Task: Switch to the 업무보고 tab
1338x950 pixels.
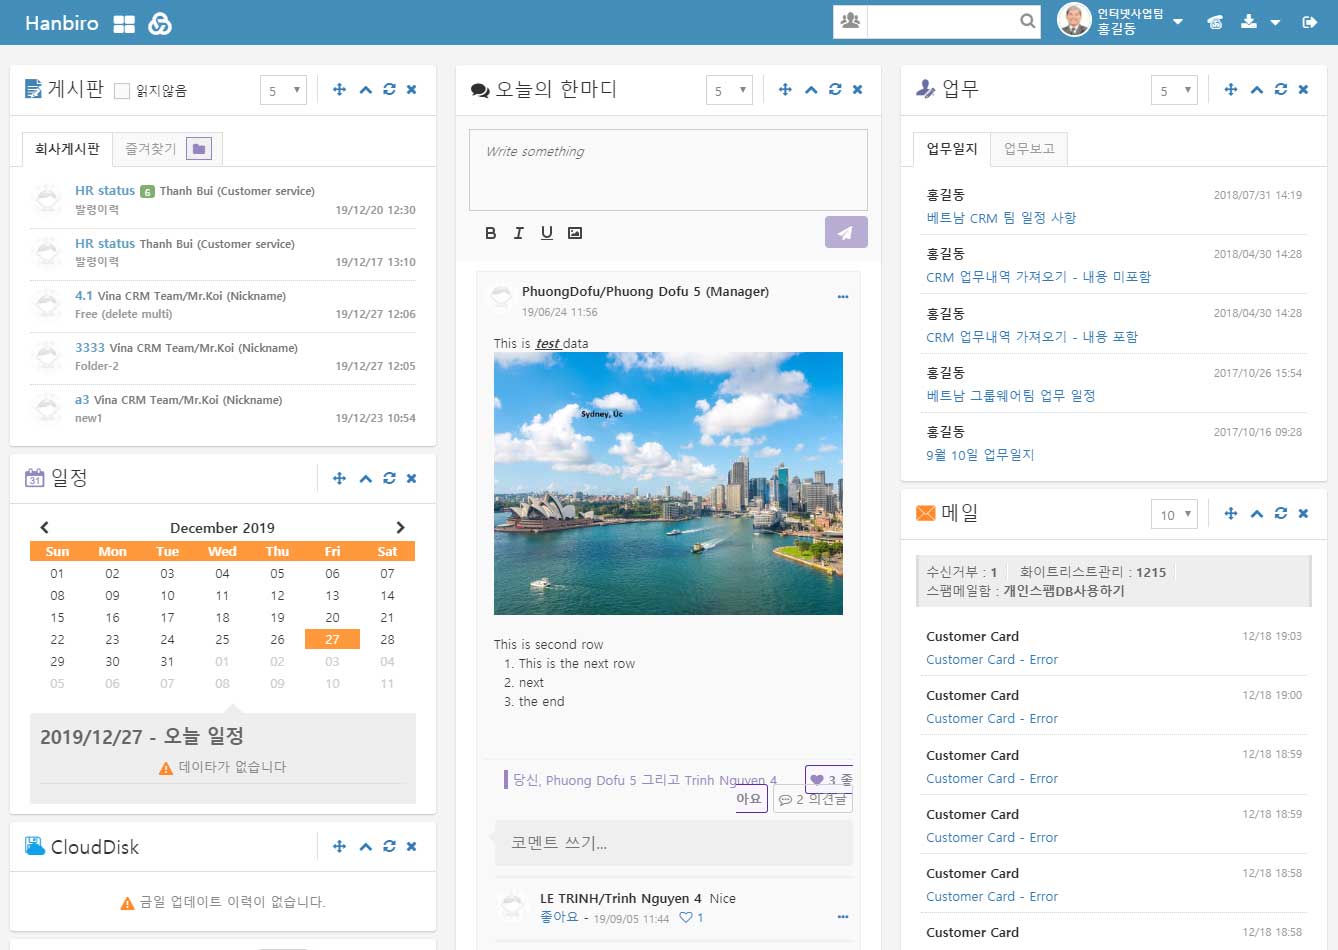Action: (1029, 149)
